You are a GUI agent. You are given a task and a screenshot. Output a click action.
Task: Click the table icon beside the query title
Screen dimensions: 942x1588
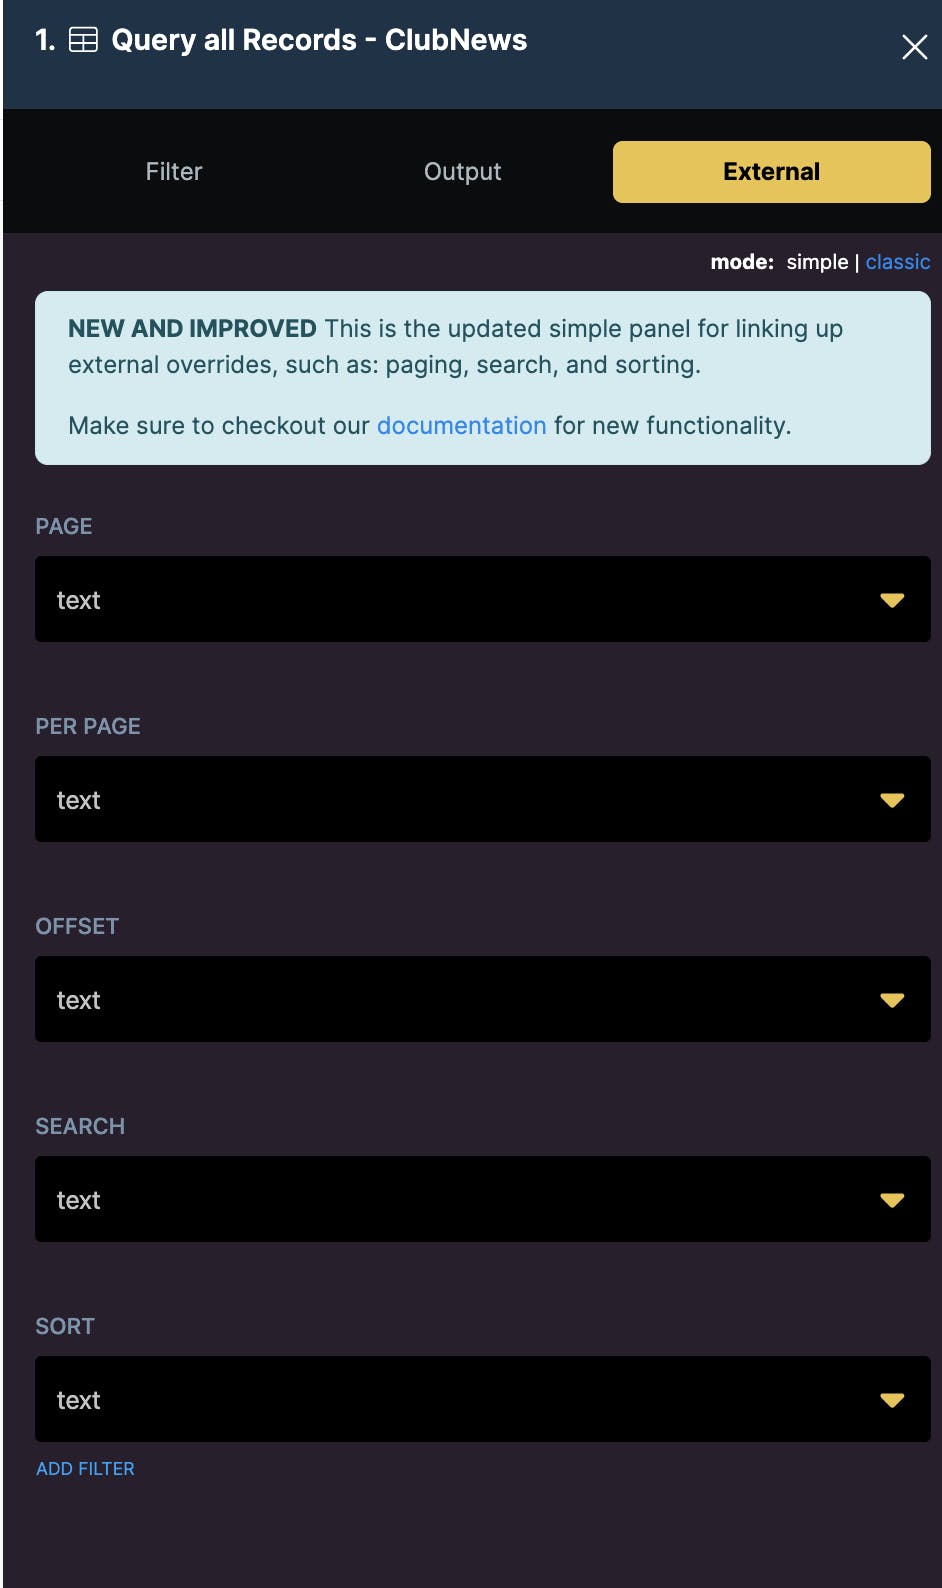point(83,40)
